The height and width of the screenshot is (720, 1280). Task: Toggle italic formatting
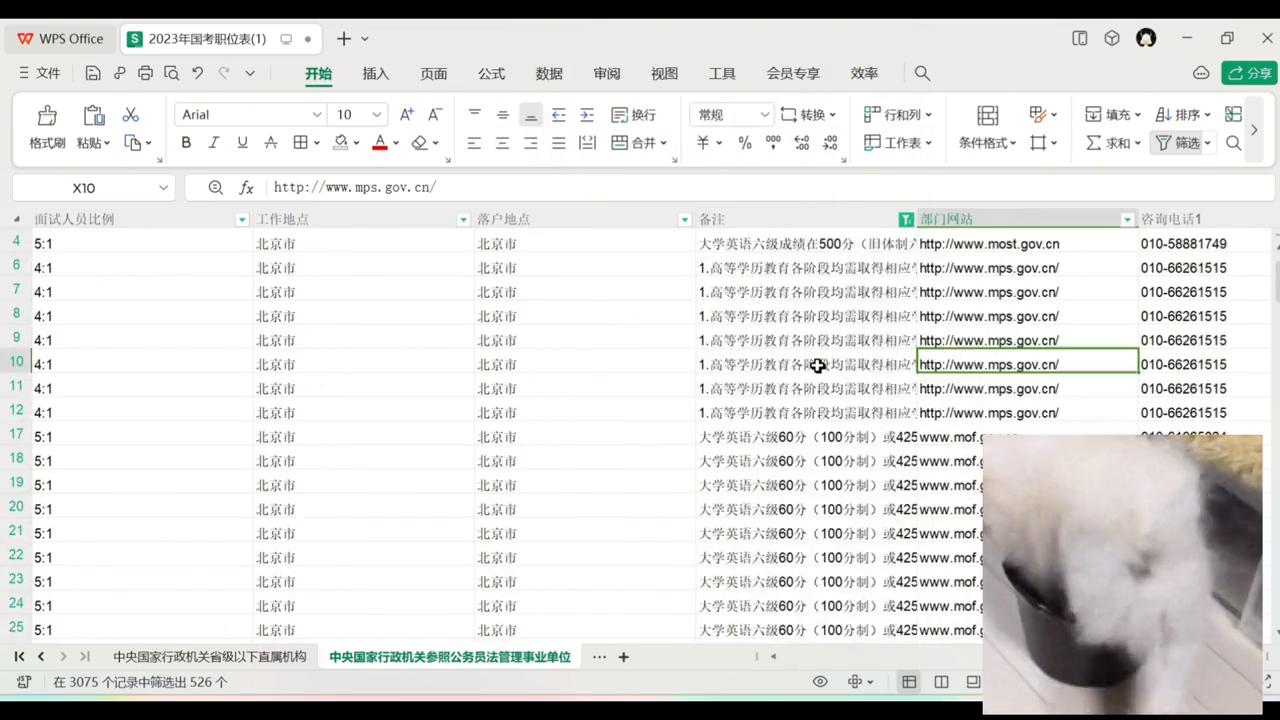[213, 143]
